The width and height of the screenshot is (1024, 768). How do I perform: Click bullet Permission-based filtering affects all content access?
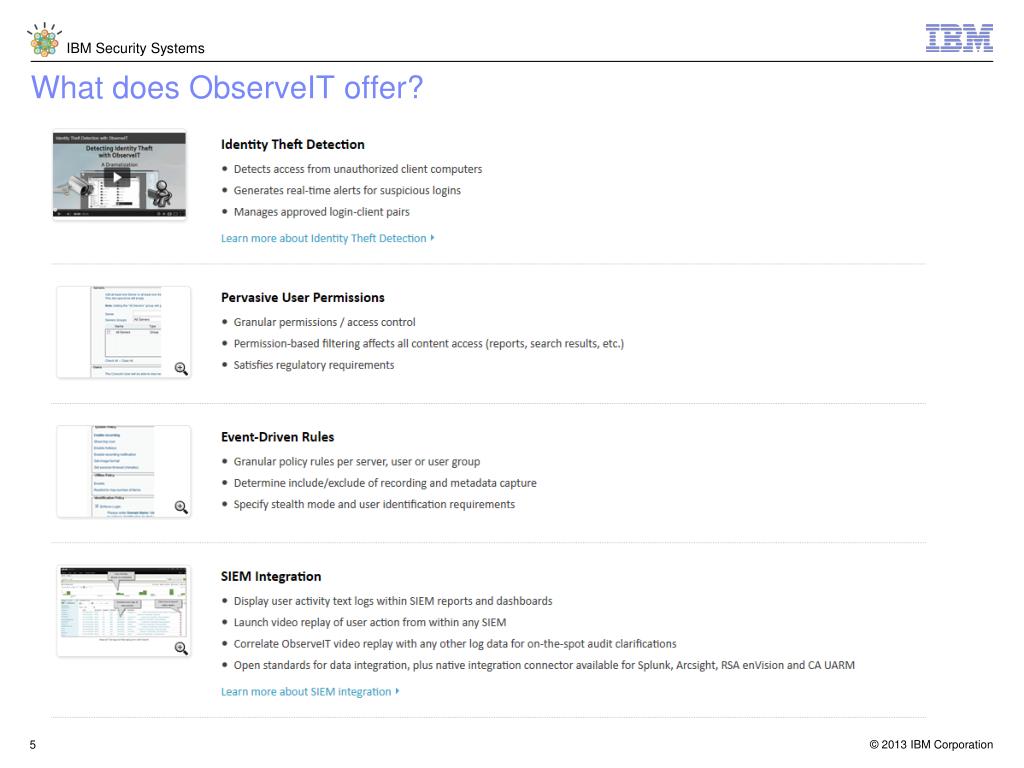click(x=428, y=344)
